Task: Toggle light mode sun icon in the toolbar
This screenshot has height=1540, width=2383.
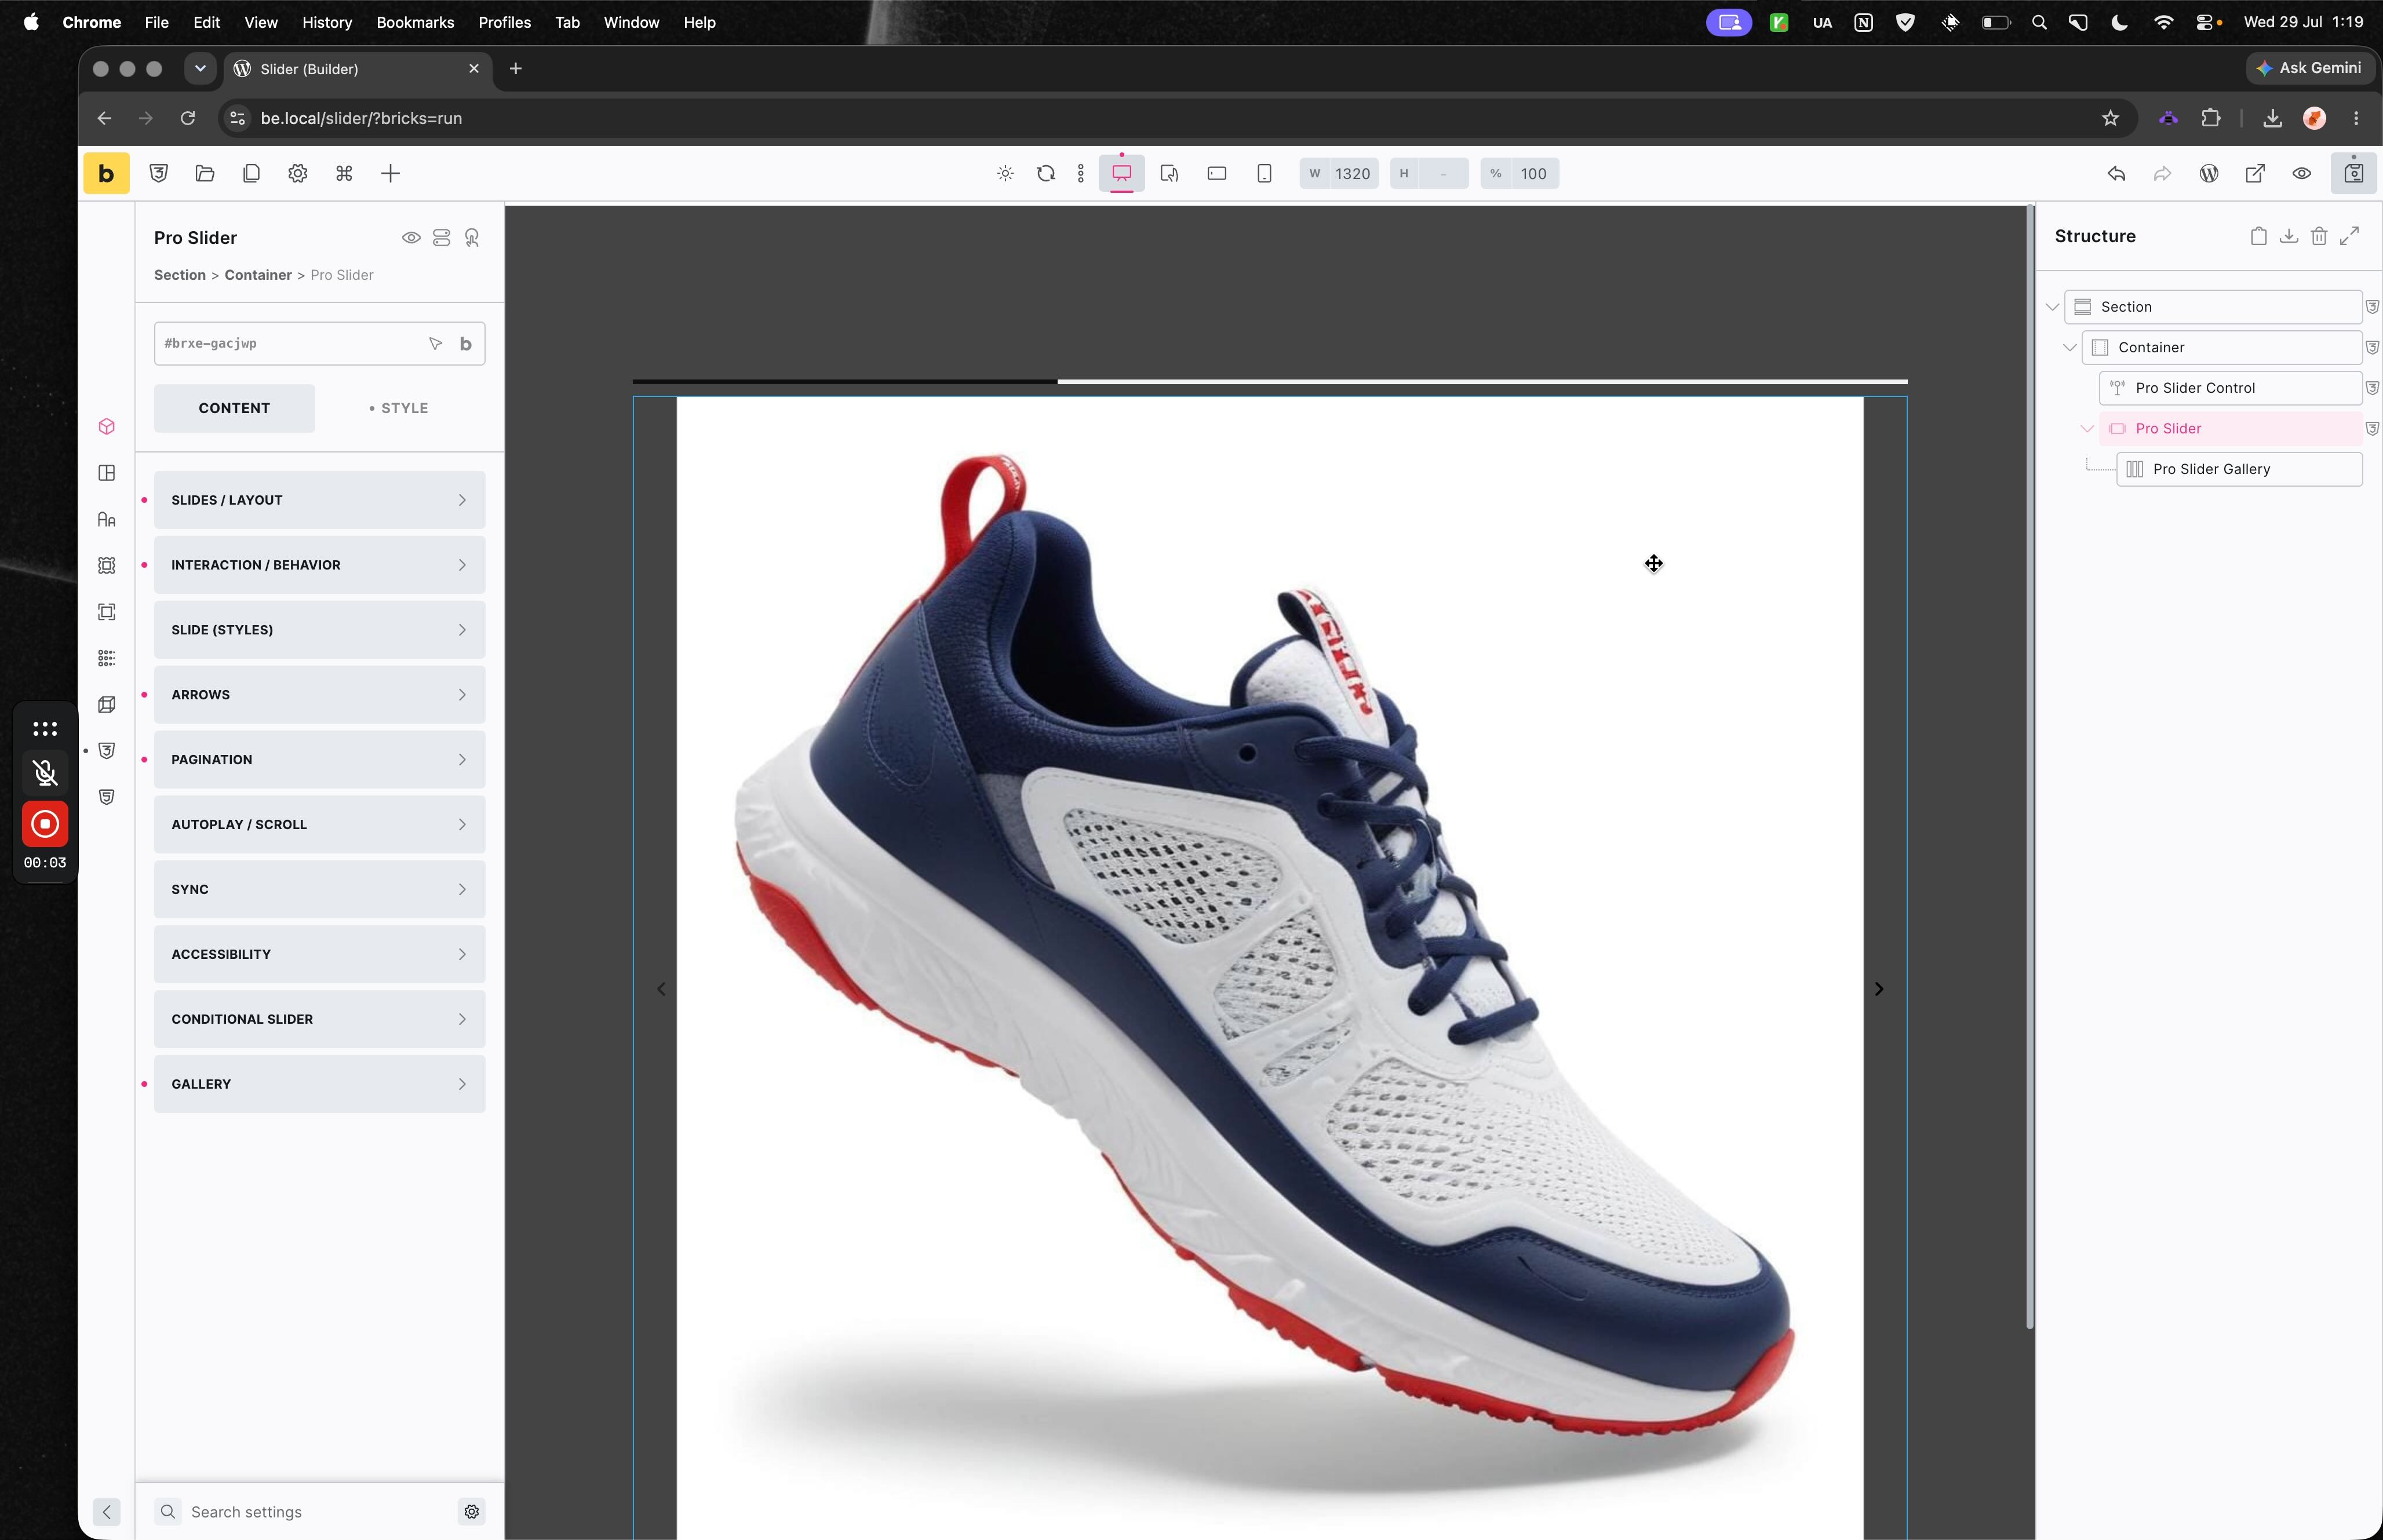Action: (x=1005, y=173)
